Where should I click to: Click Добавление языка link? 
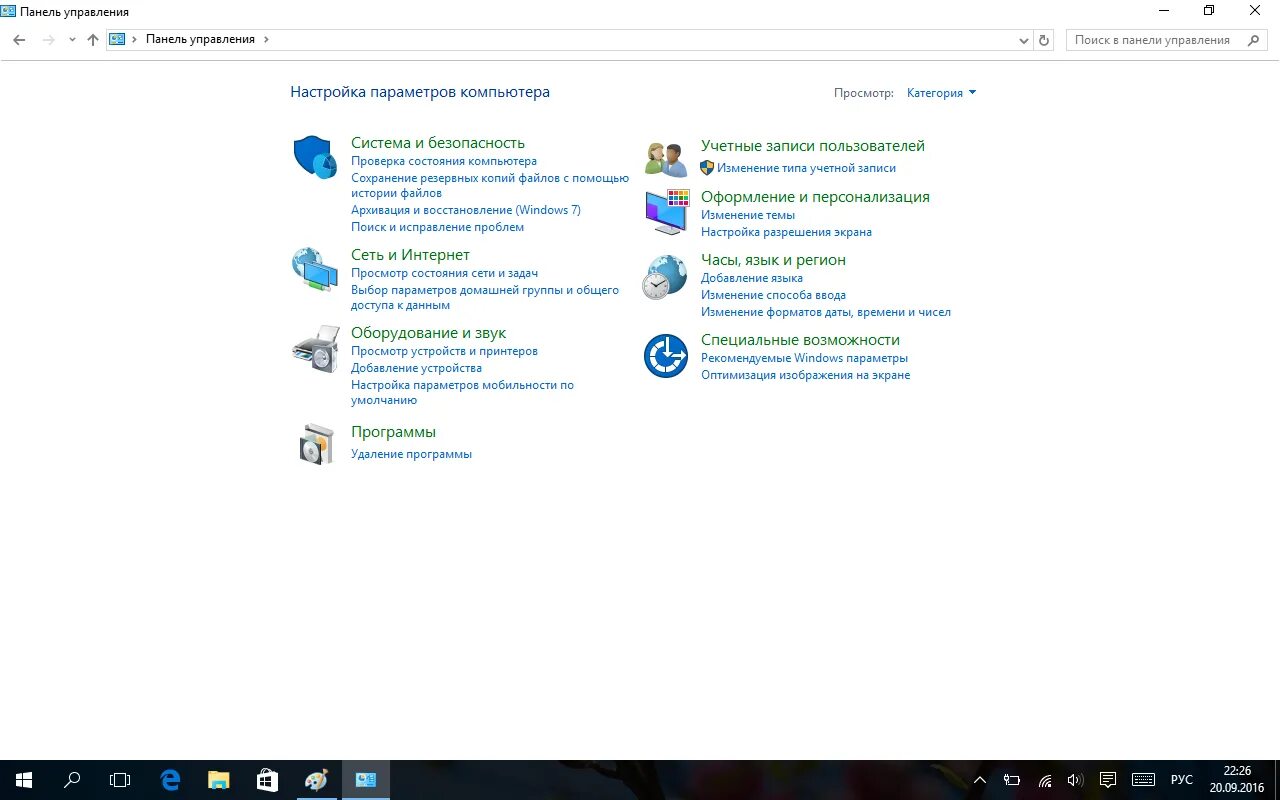752,278
